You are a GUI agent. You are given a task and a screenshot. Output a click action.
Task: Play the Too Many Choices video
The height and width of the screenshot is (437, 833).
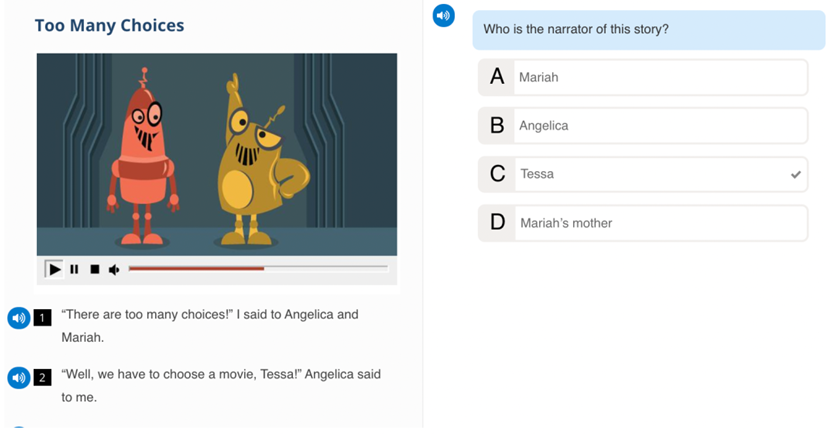(x=54, y=269)
